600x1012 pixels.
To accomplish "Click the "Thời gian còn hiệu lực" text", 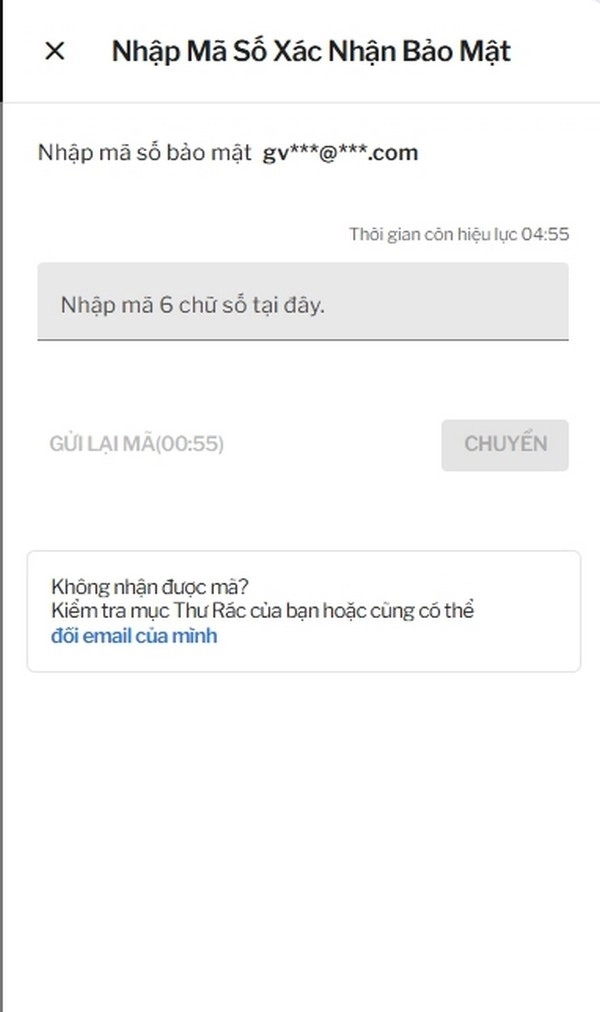I will point(432,234).
